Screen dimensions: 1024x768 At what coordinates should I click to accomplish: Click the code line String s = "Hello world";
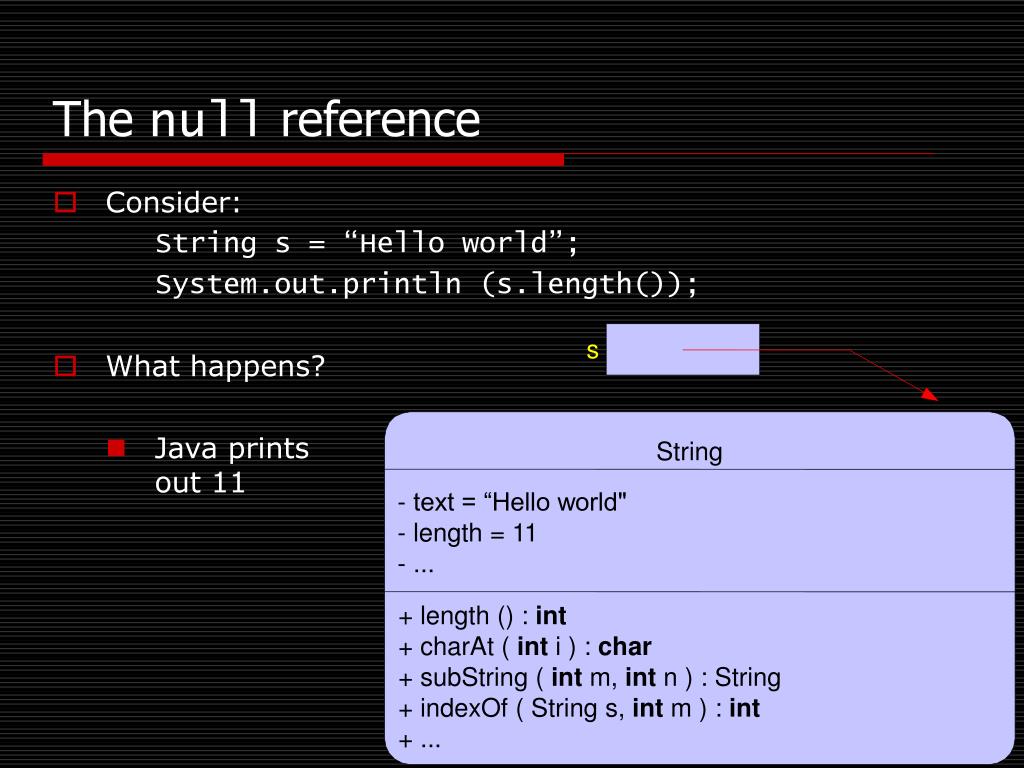pos(367,243)
